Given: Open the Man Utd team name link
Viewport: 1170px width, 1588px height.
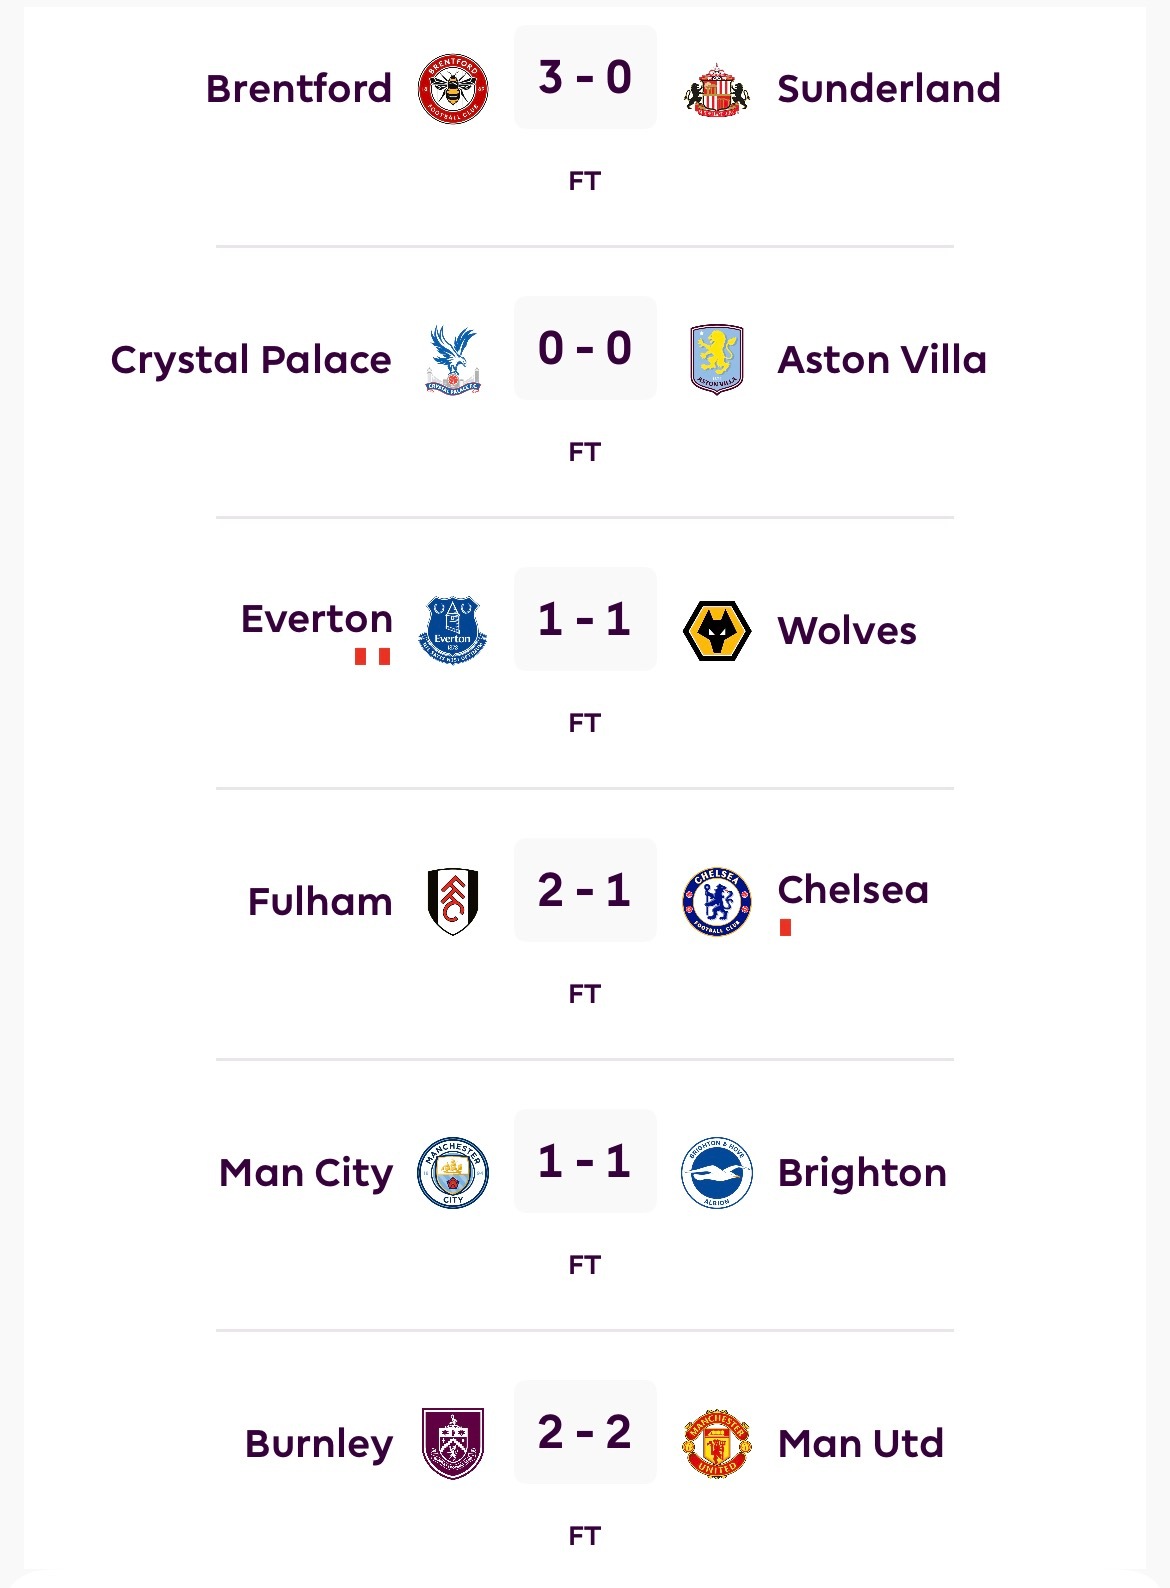Looking at the screenshot, I should coord(860,1444).
